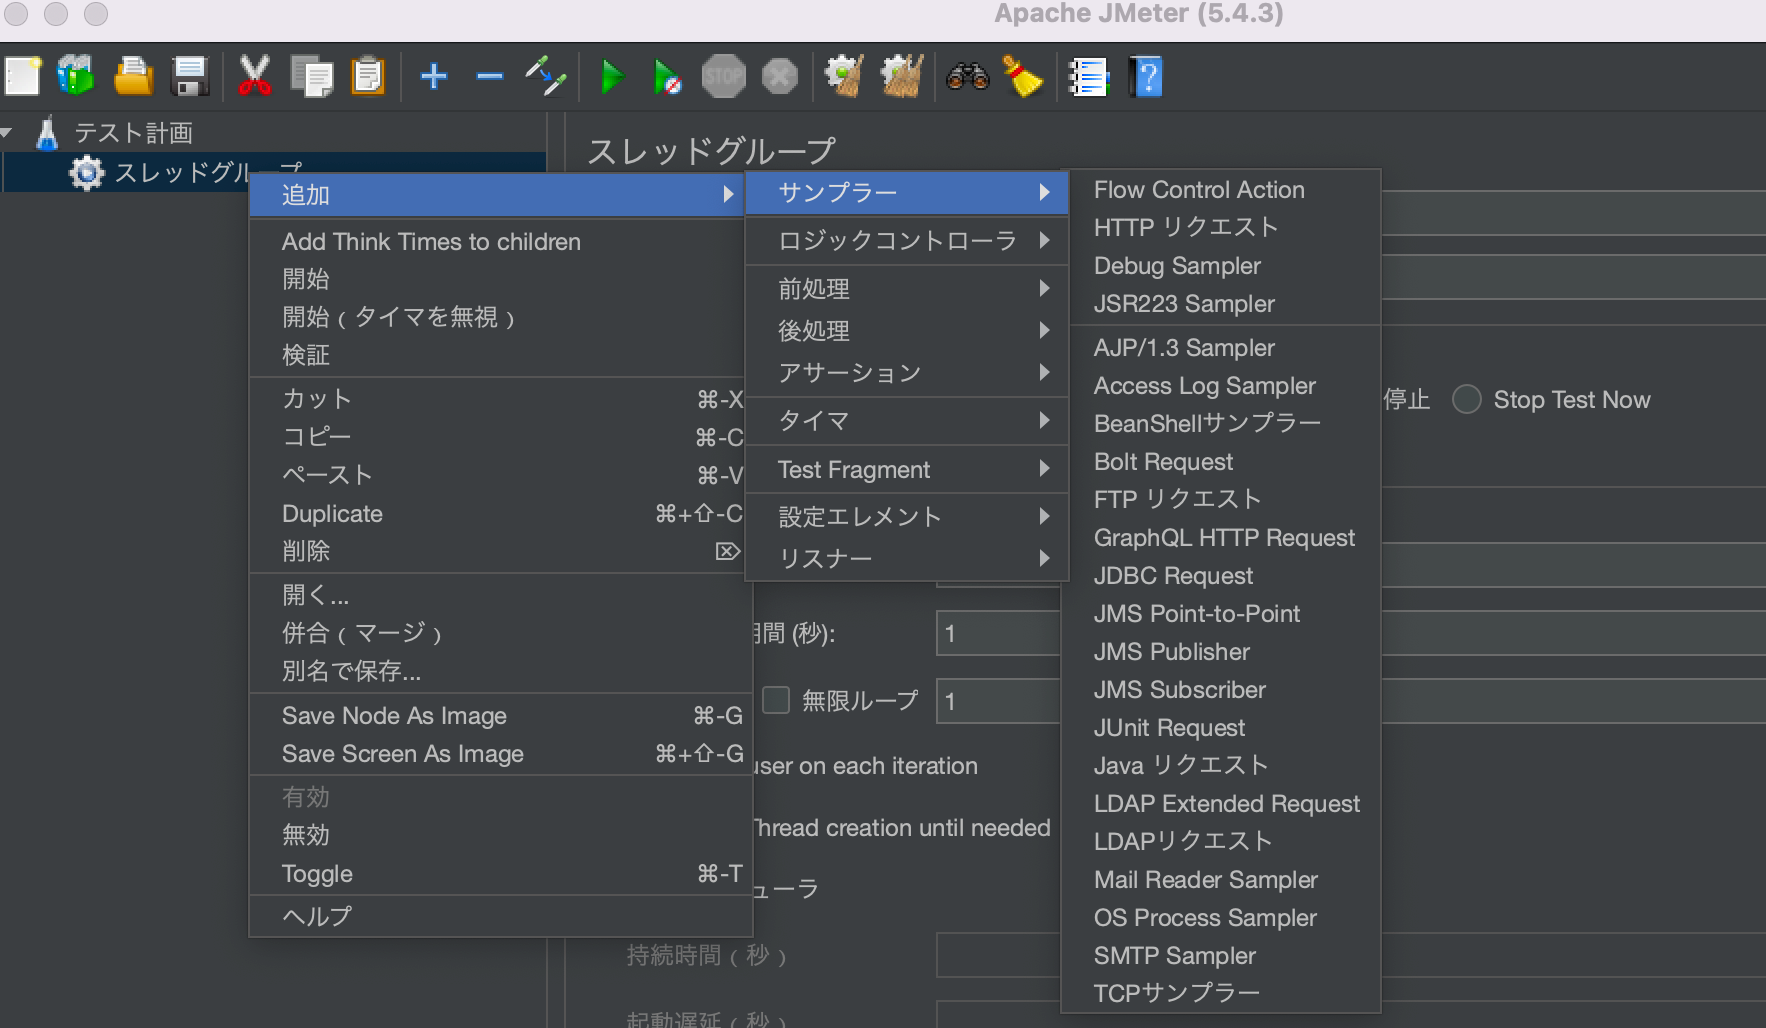This screenshot has width=1766, height=1028.
Task: Click the Clear results gear-broom icon
Action: tap(844, 76)
